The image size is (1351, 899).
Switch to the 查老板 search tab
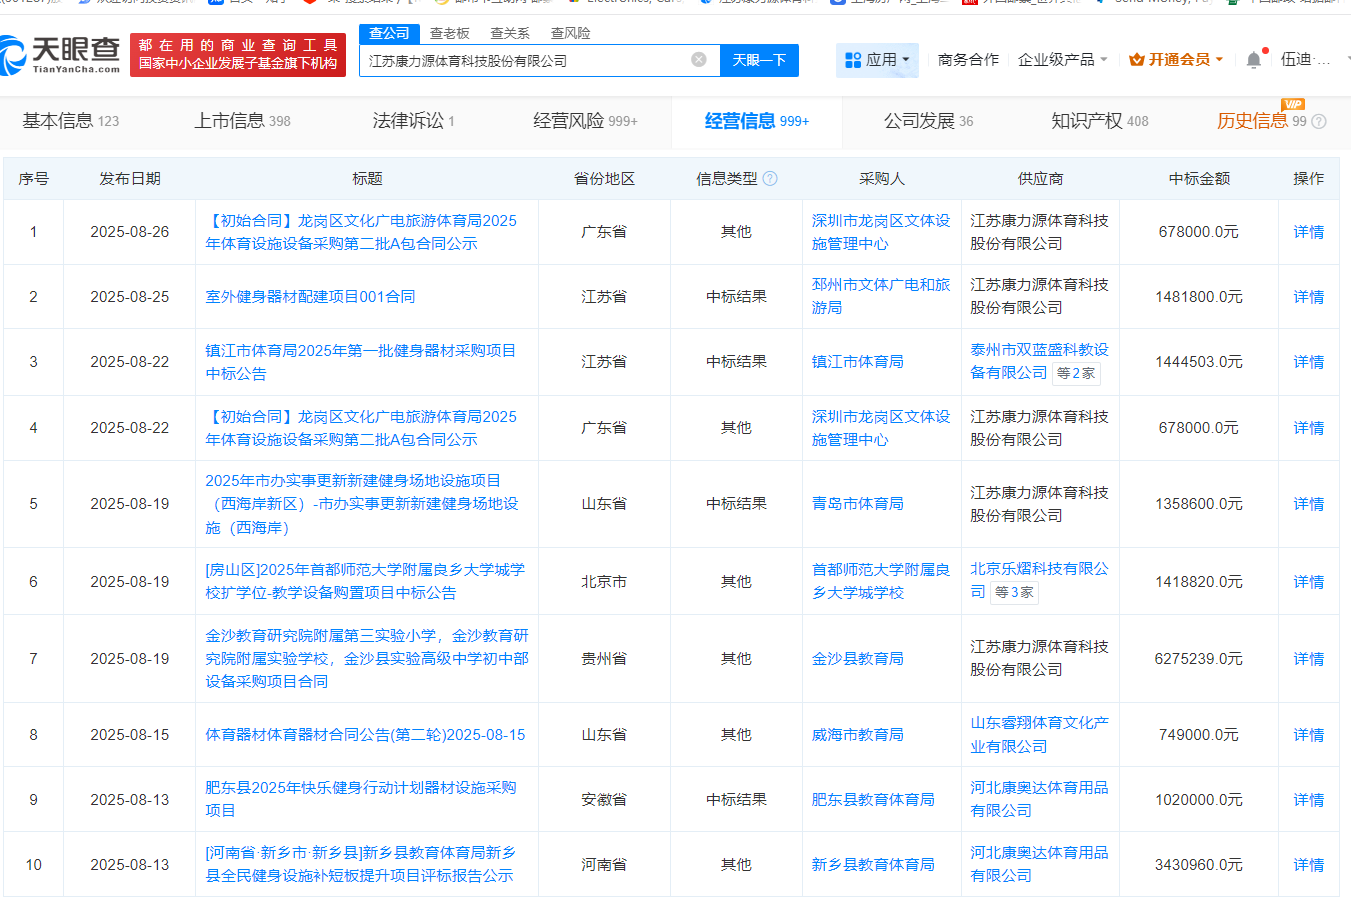click(x=449, y=33)
